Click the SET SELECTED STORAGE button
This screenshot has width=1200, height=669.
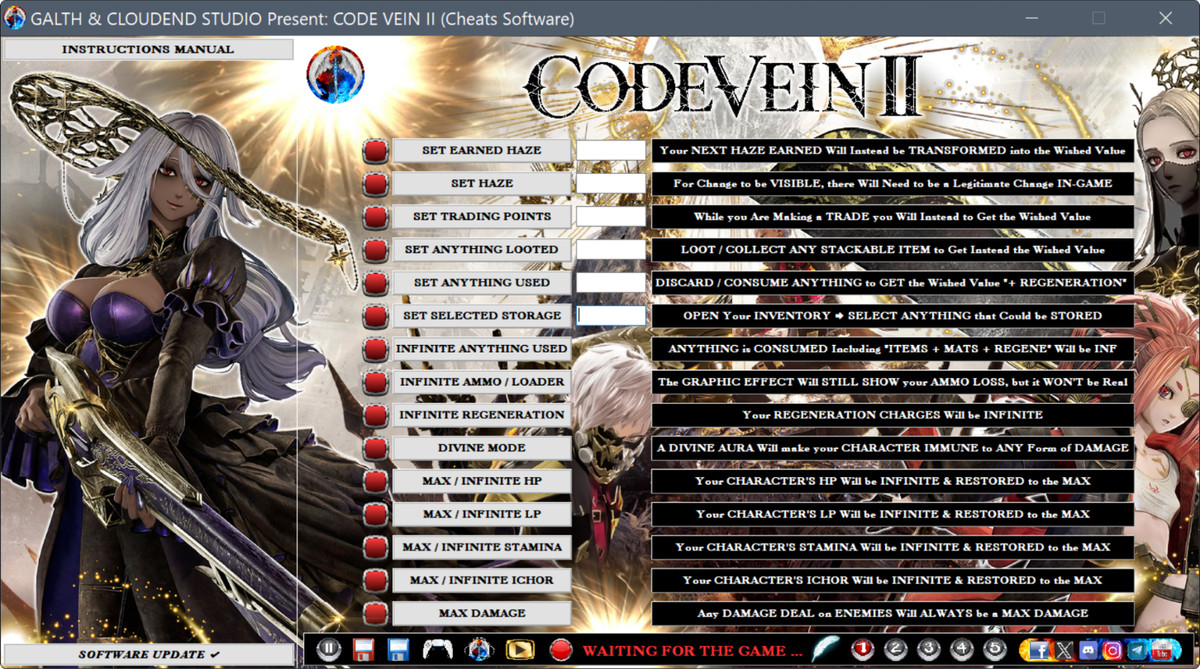tap(481, 315)
